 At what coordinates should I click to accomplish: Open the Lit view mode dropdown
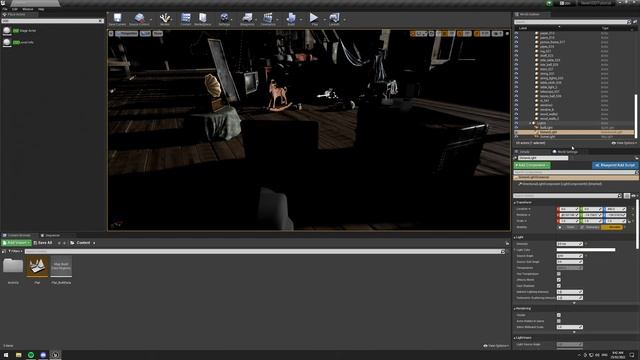(145, 33)
